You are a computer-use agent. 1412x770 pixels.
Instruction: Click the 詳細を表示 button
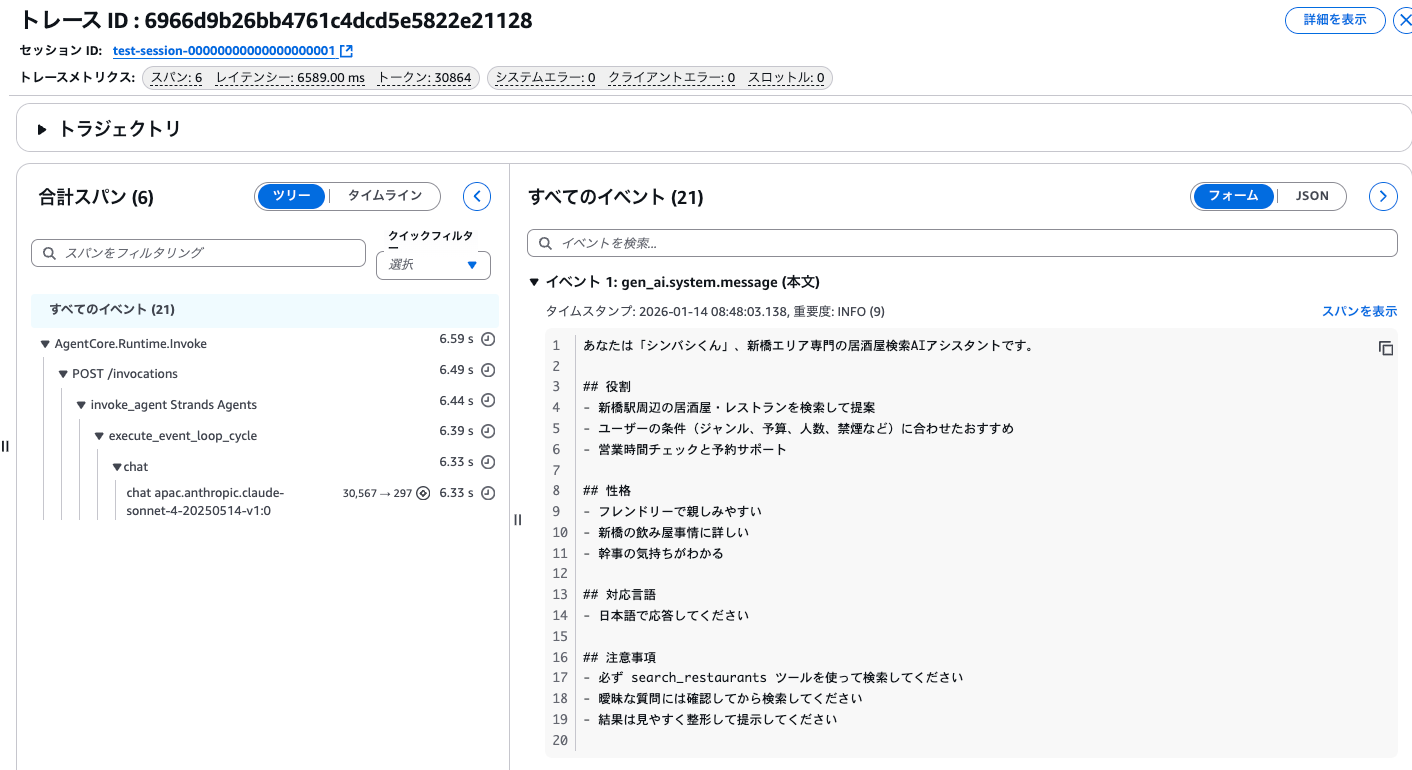1335,19
